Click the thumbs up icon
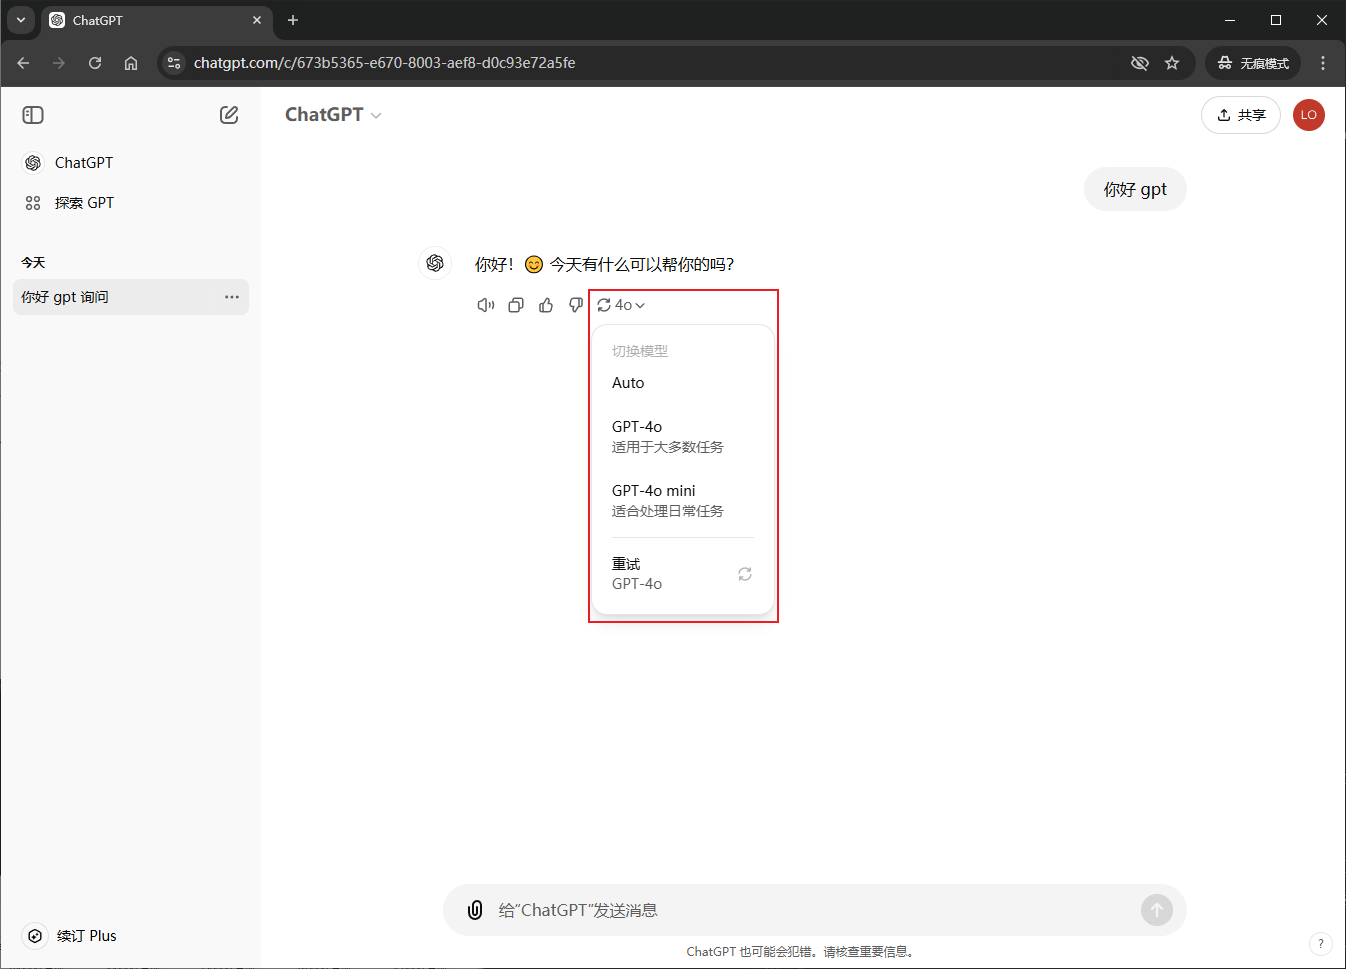Viewport: 1346px width, 969px height. click(x=546, y=305)
